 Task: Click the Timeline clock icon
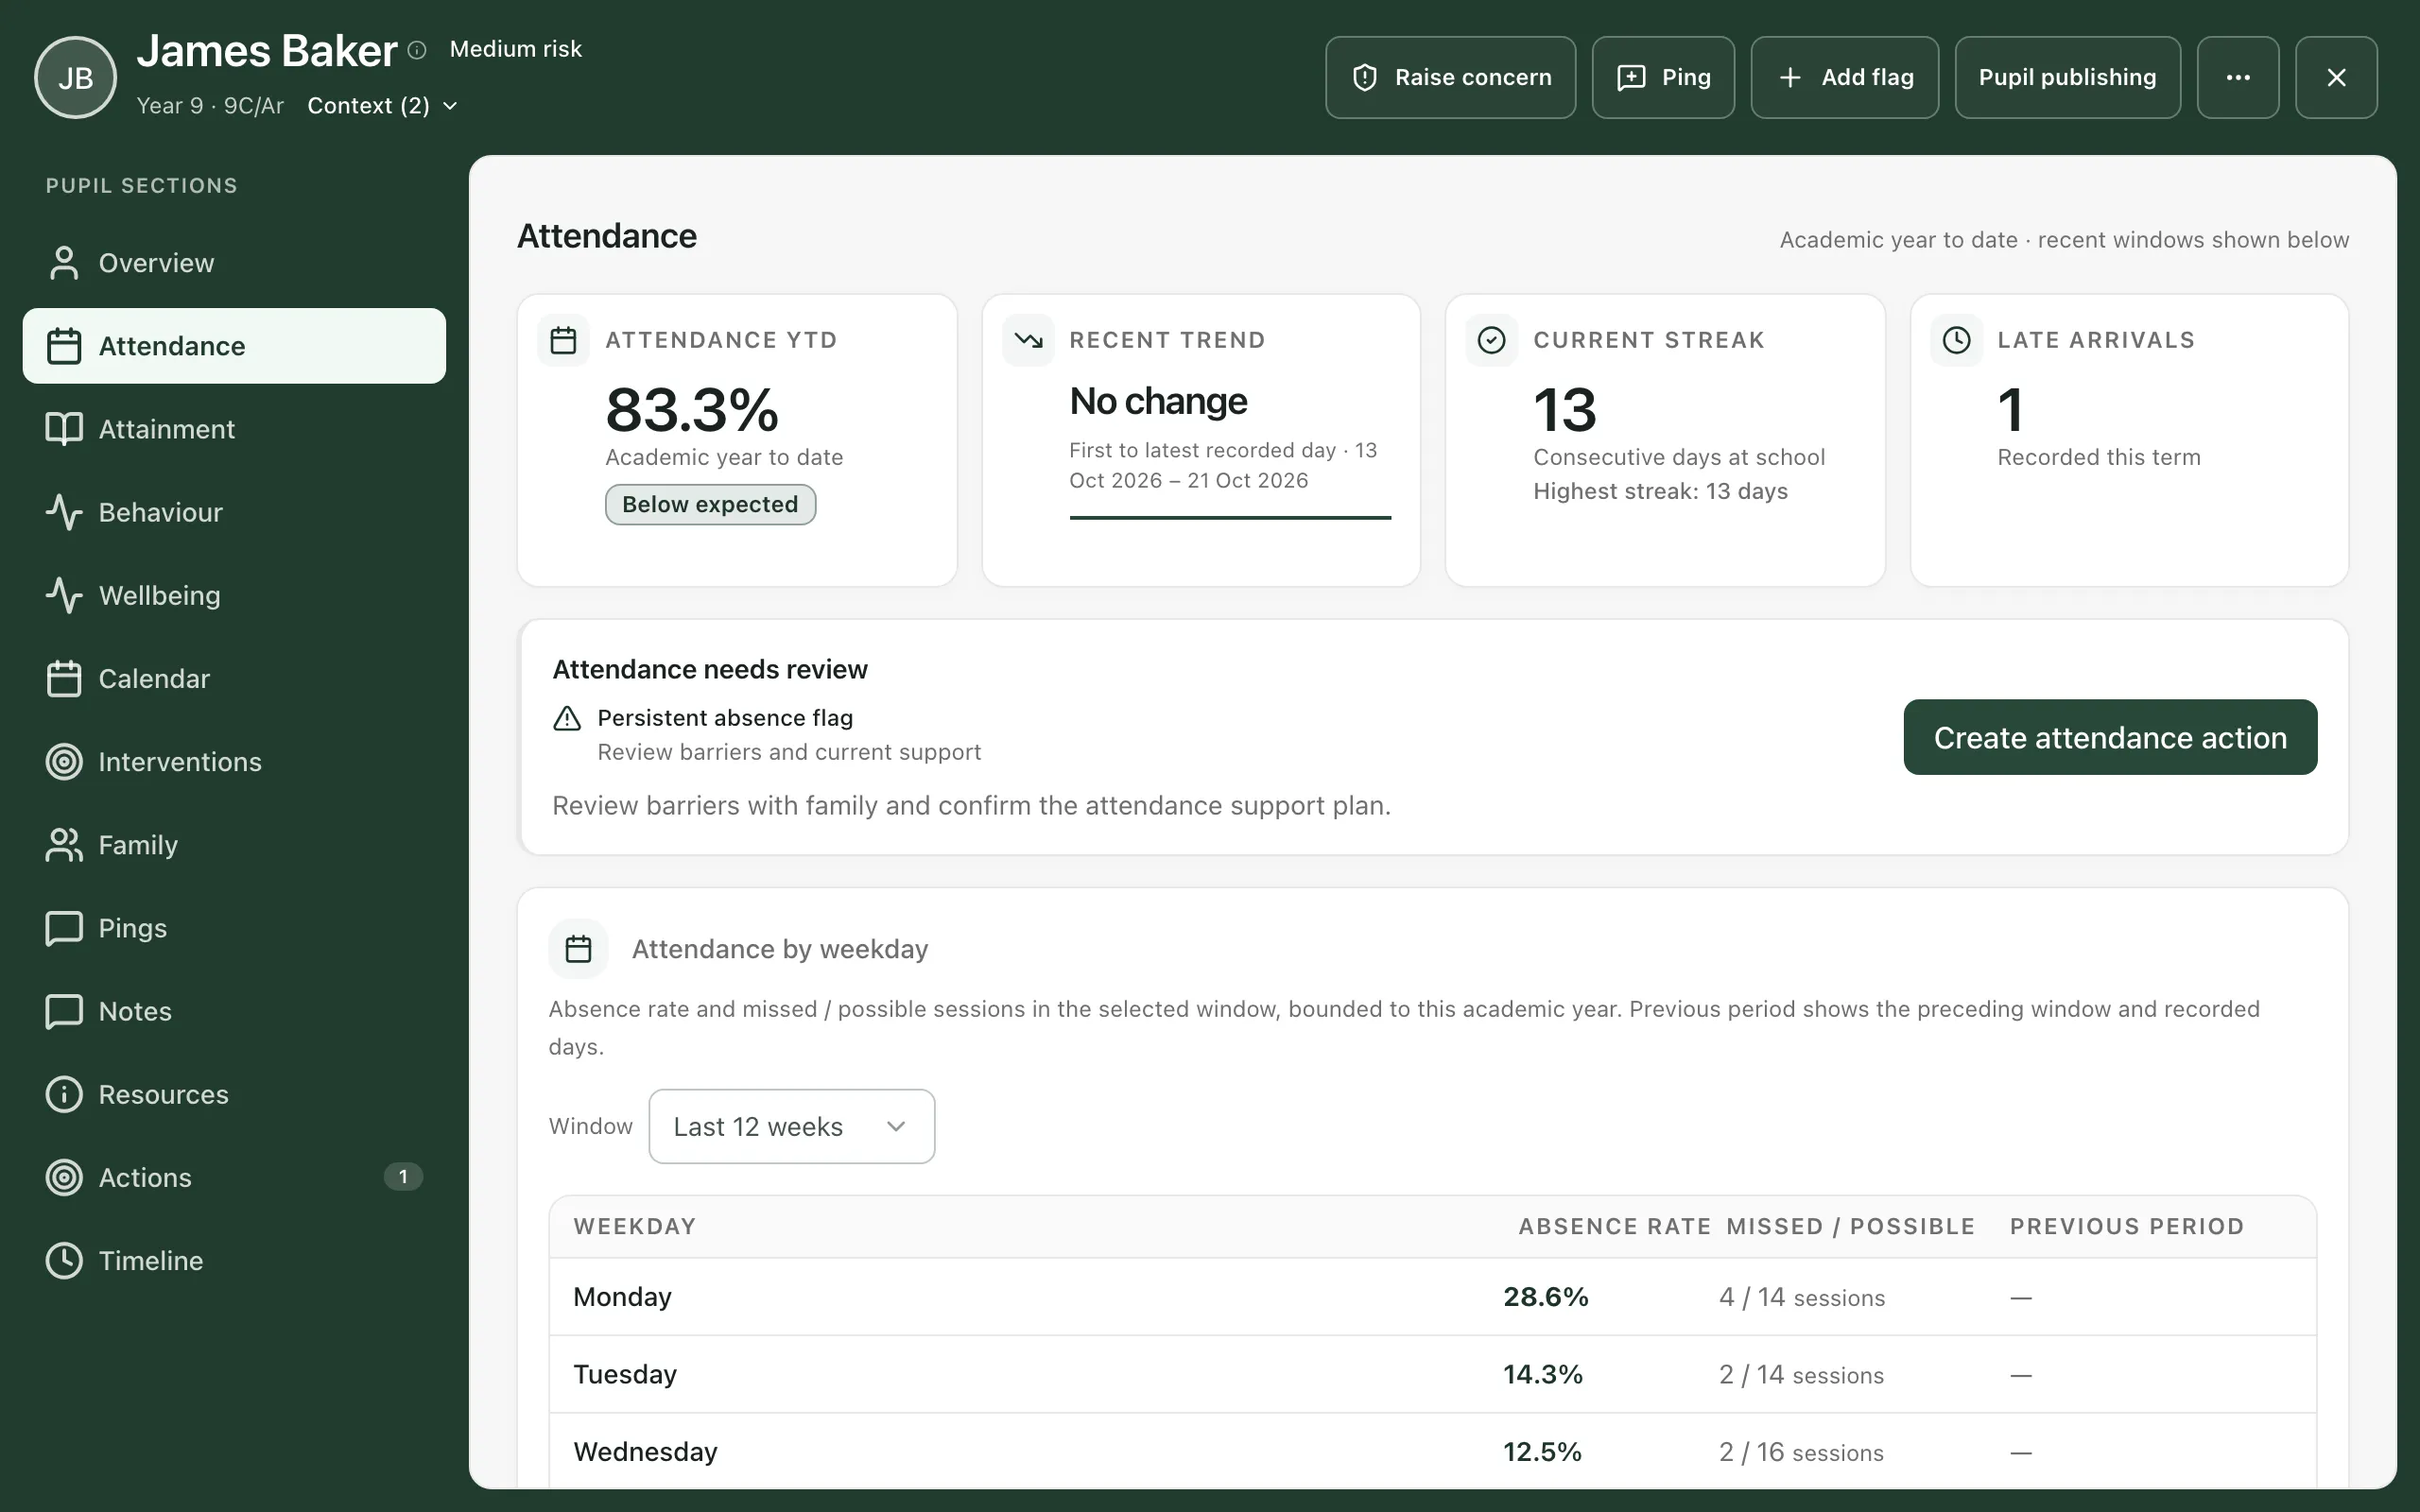click(64, 1260)
